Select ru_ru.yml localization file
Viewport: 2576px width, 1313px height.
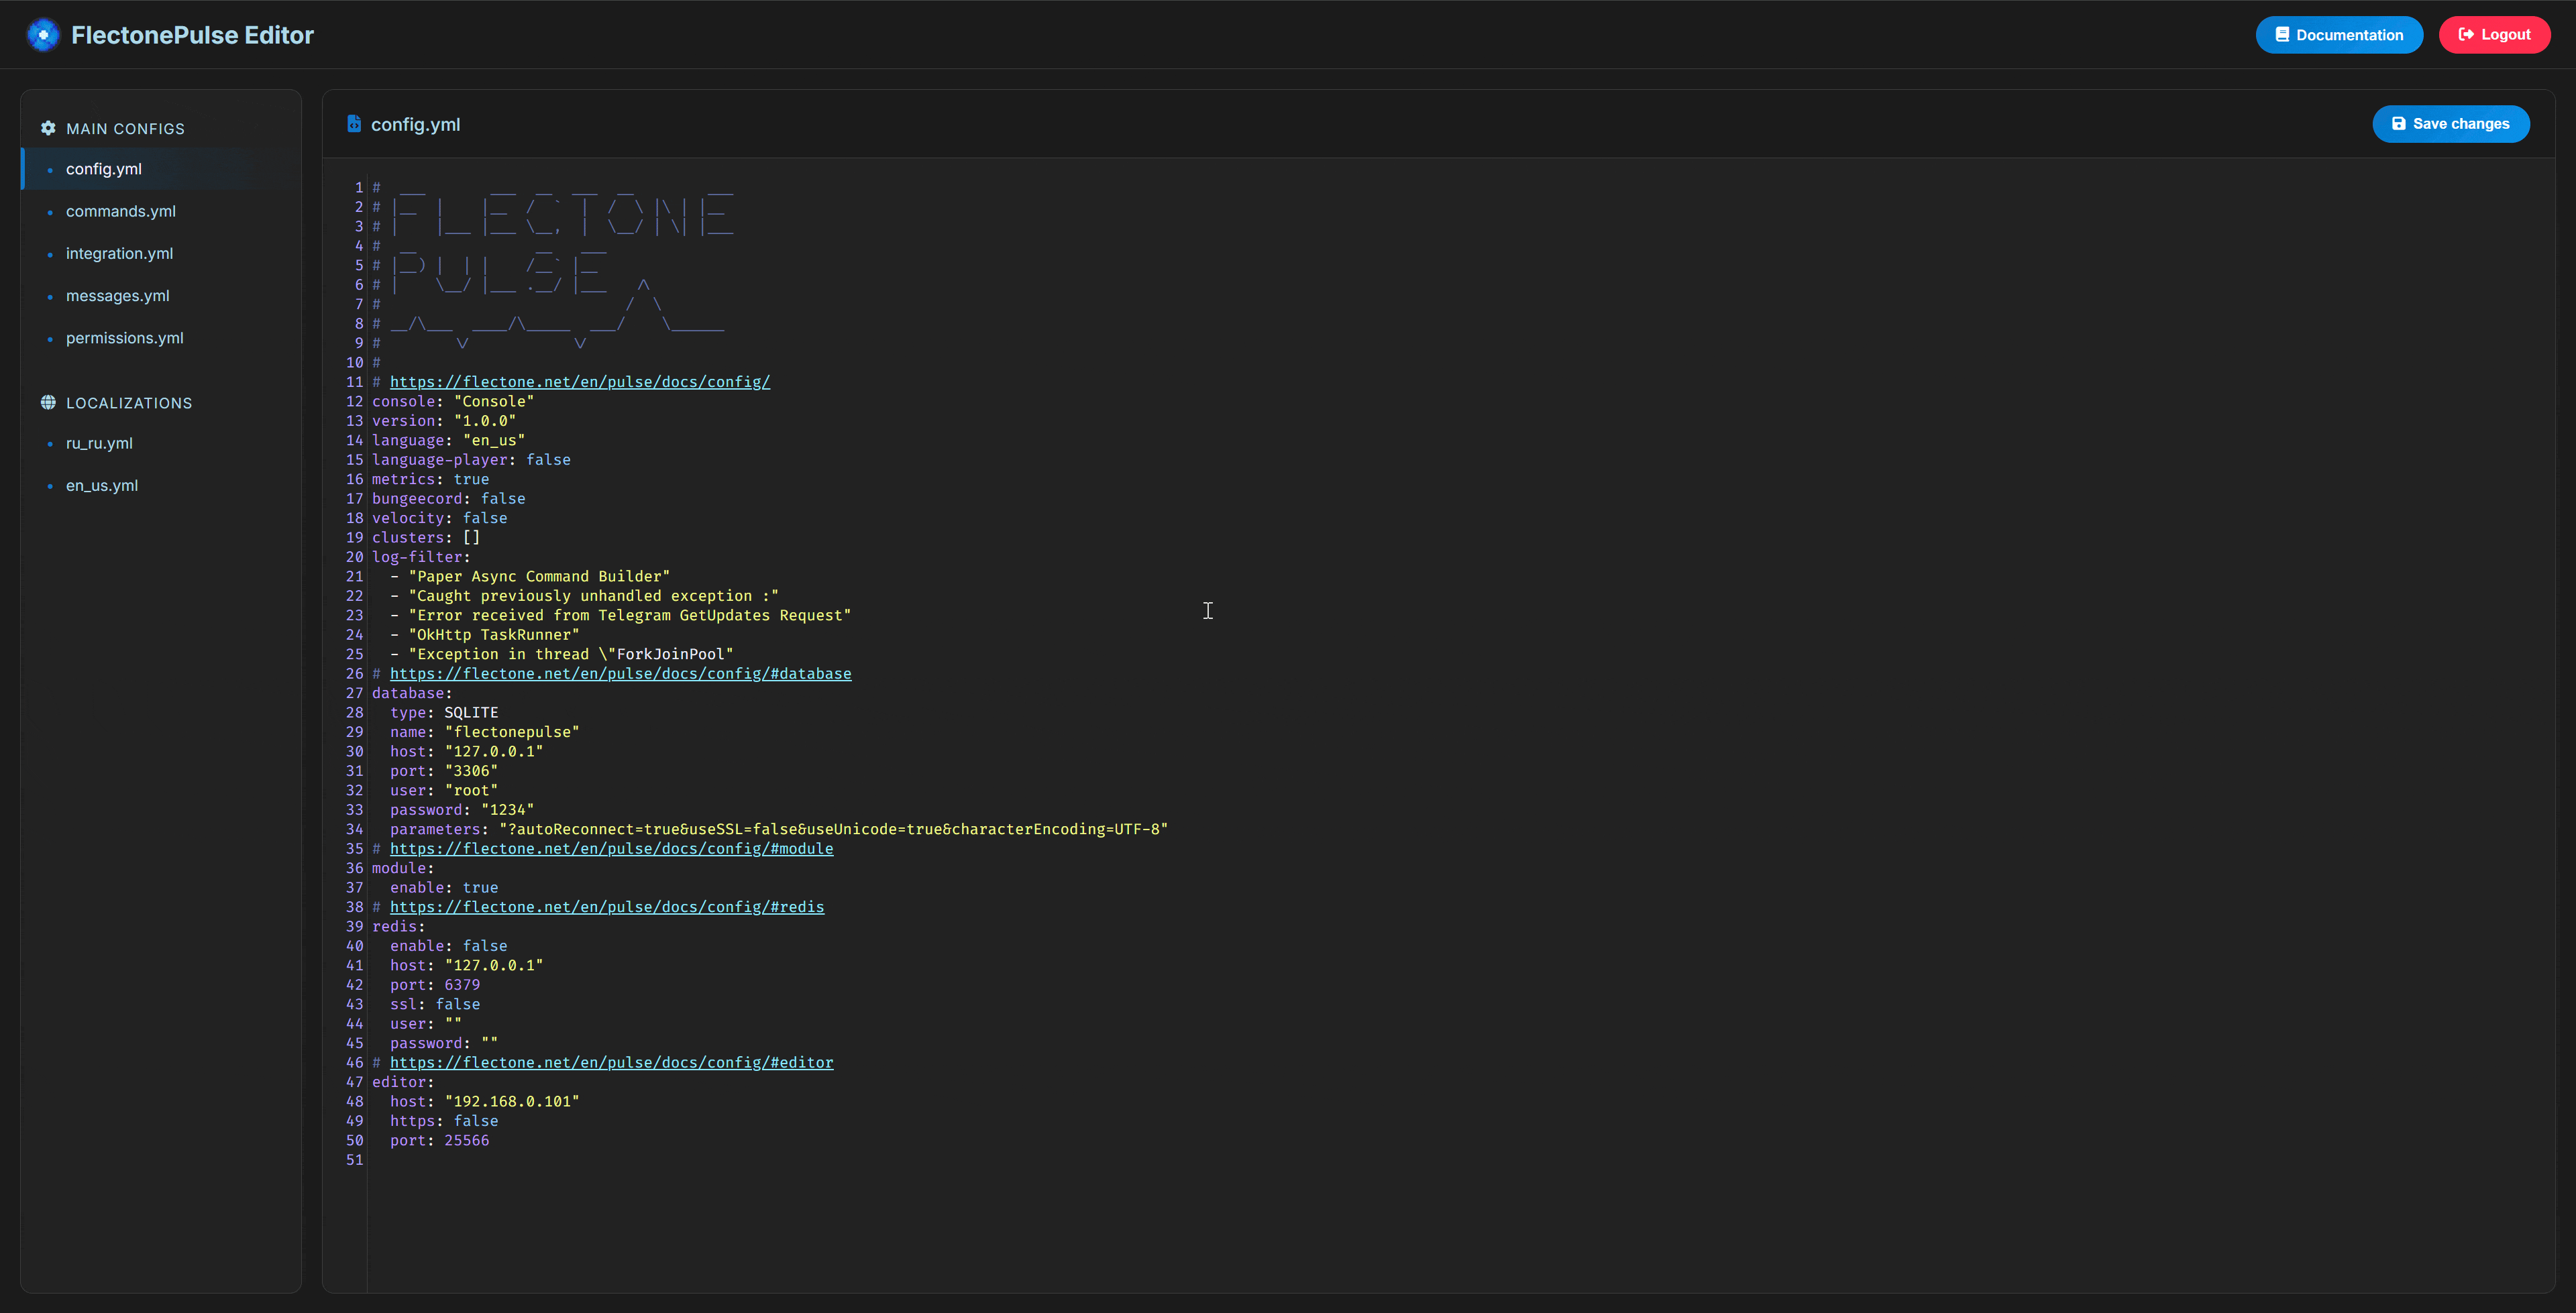pyautogui.click(x=99, y=443)
